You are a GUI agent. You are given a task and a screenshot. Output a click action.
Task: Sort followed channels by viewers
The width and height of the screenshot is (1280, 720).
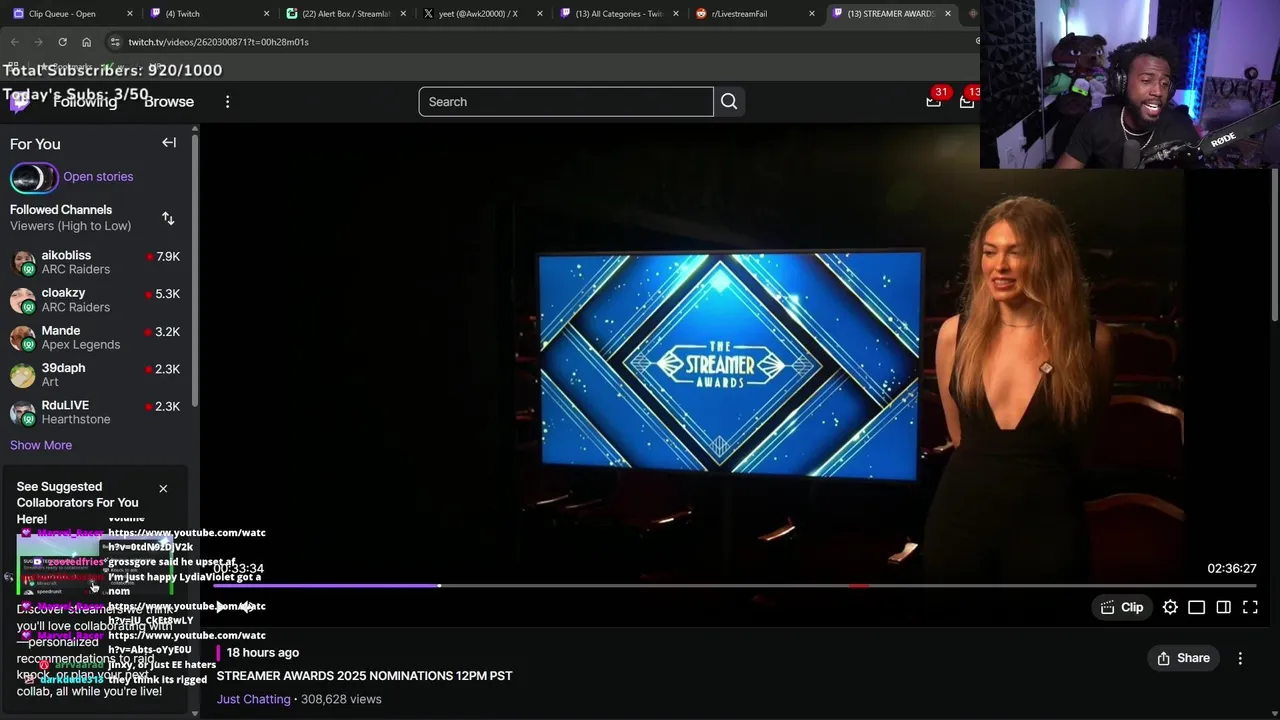pos(168,218)
